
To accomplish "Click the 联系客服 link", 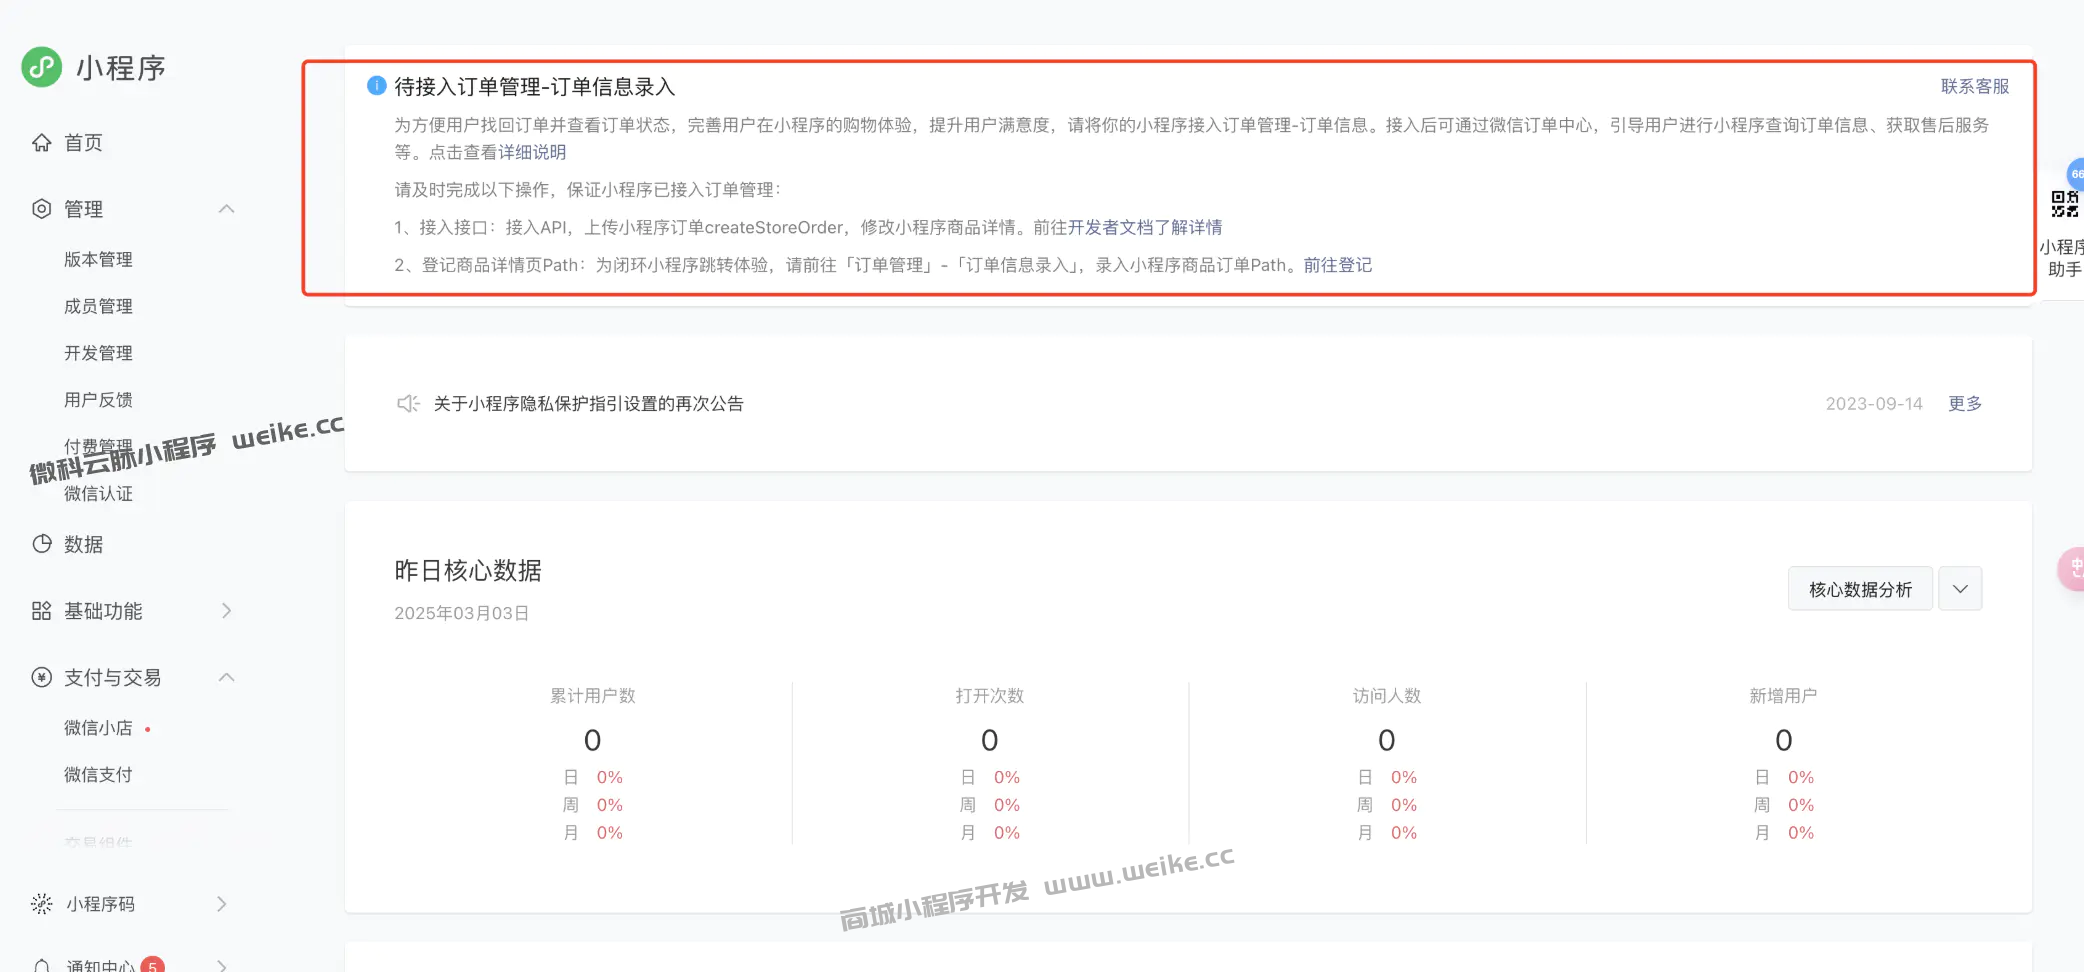I will (x=1975, y=86).
